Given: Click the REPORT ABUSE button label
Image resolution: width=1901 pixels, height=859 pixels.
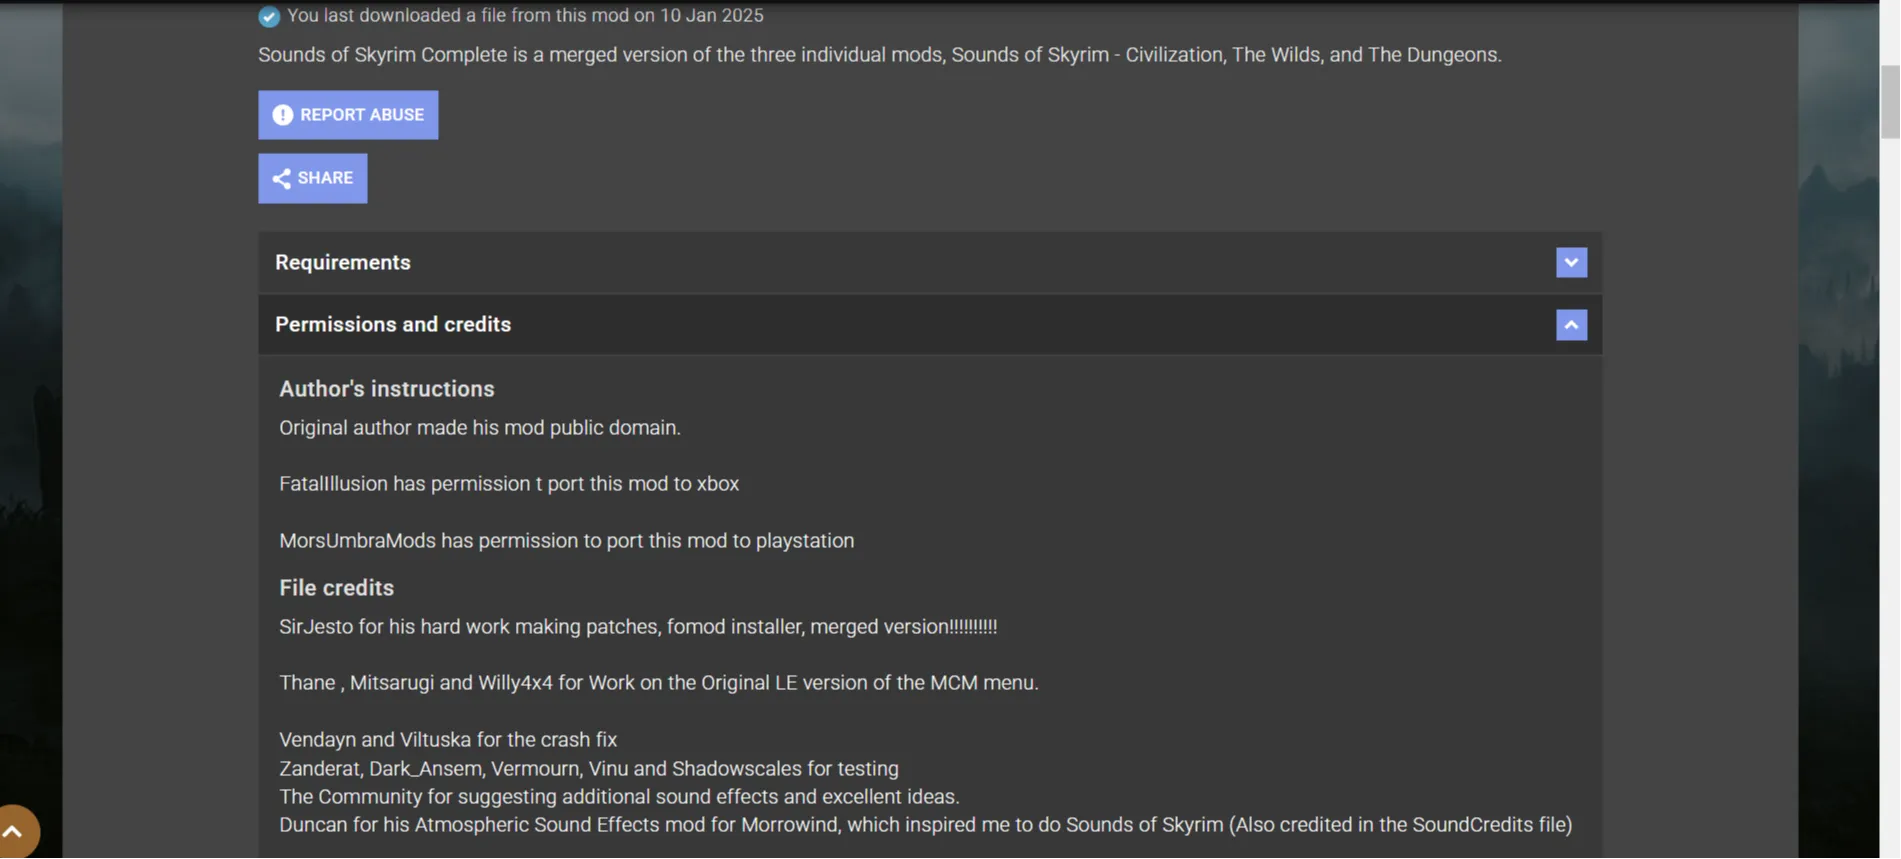Looking at the screenshot, I should click(x=362, y=115).
